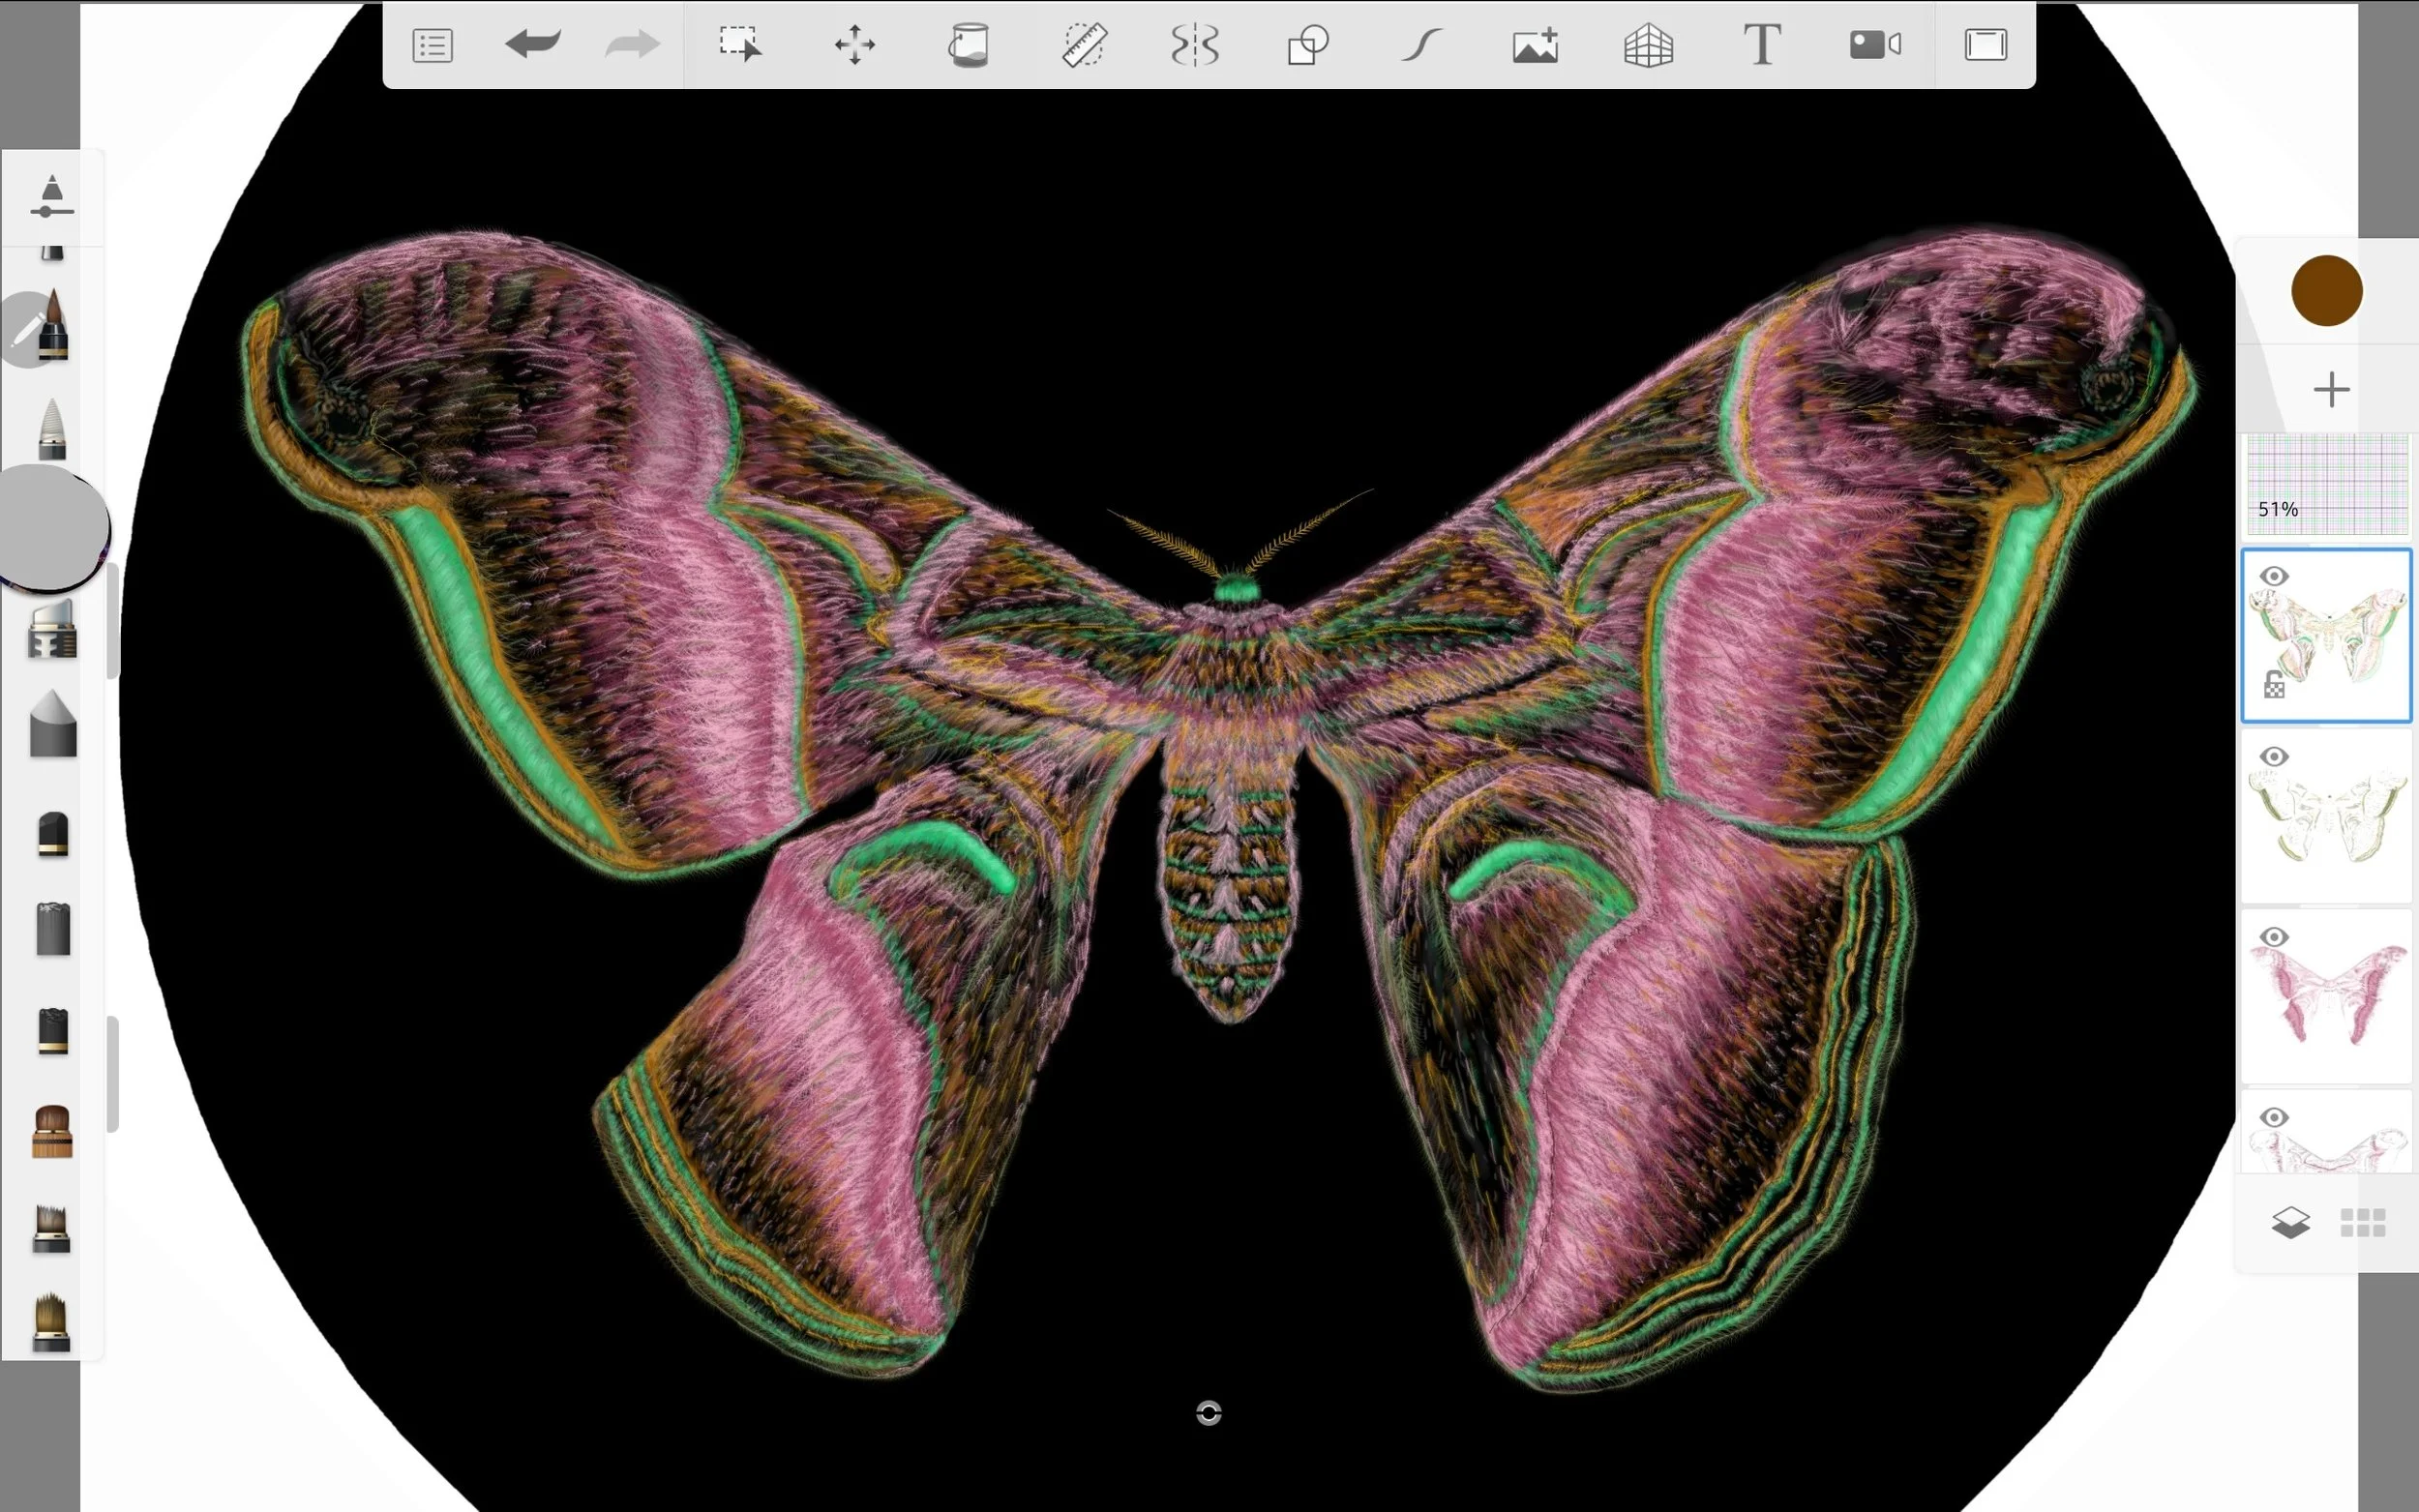
Task: Hide the green outline sketch layer
Action: coord(2274,756)
